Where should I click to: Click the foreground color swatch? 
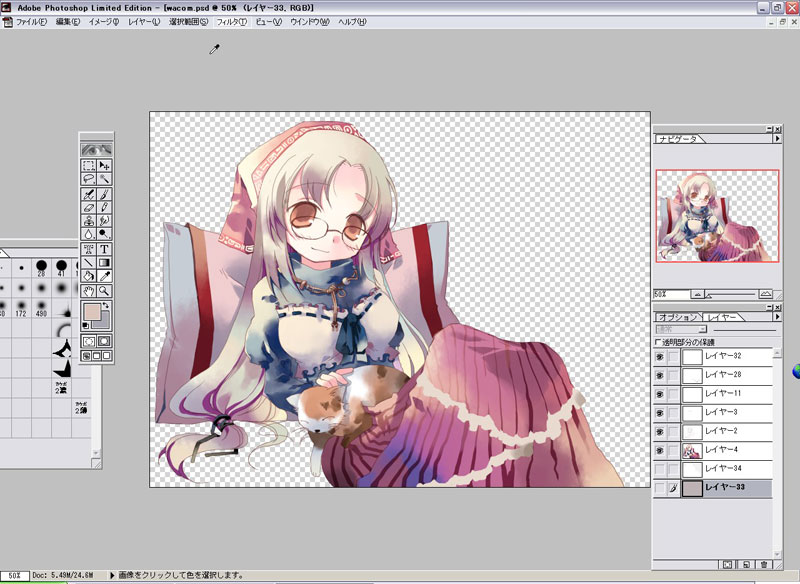91,312
